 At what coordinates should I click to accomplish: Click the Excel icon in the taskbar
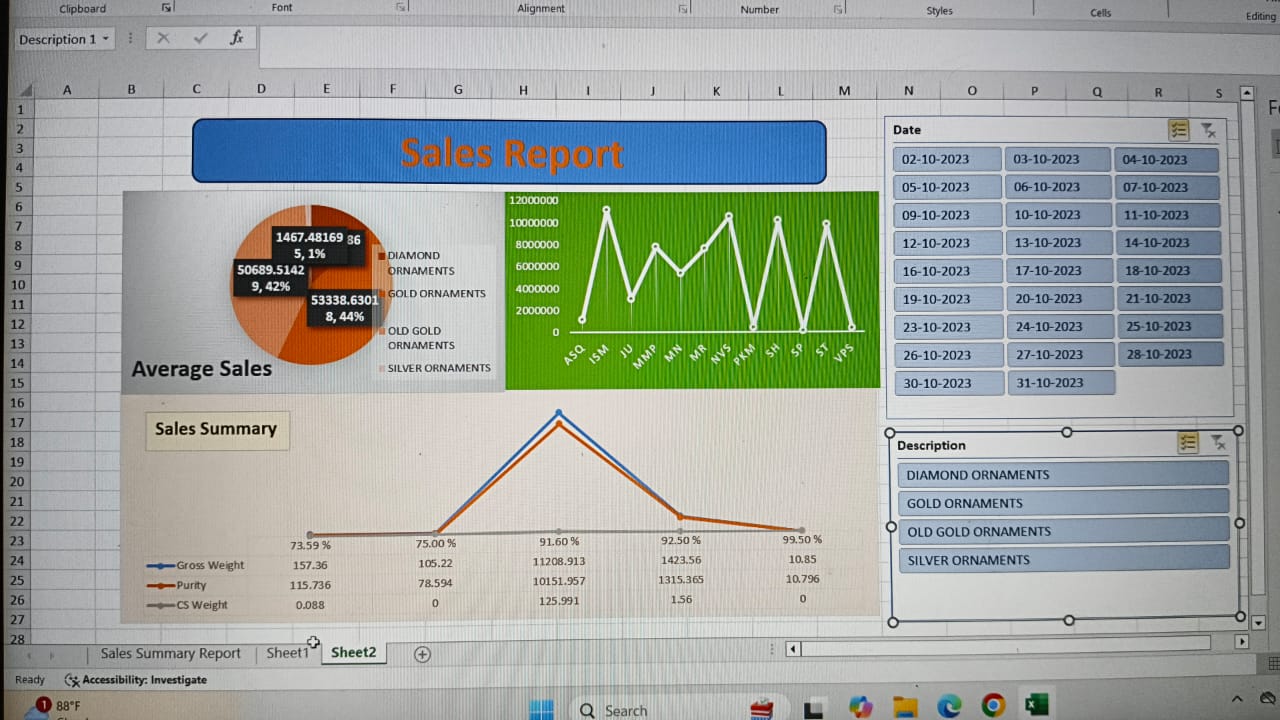[1037, 705]
